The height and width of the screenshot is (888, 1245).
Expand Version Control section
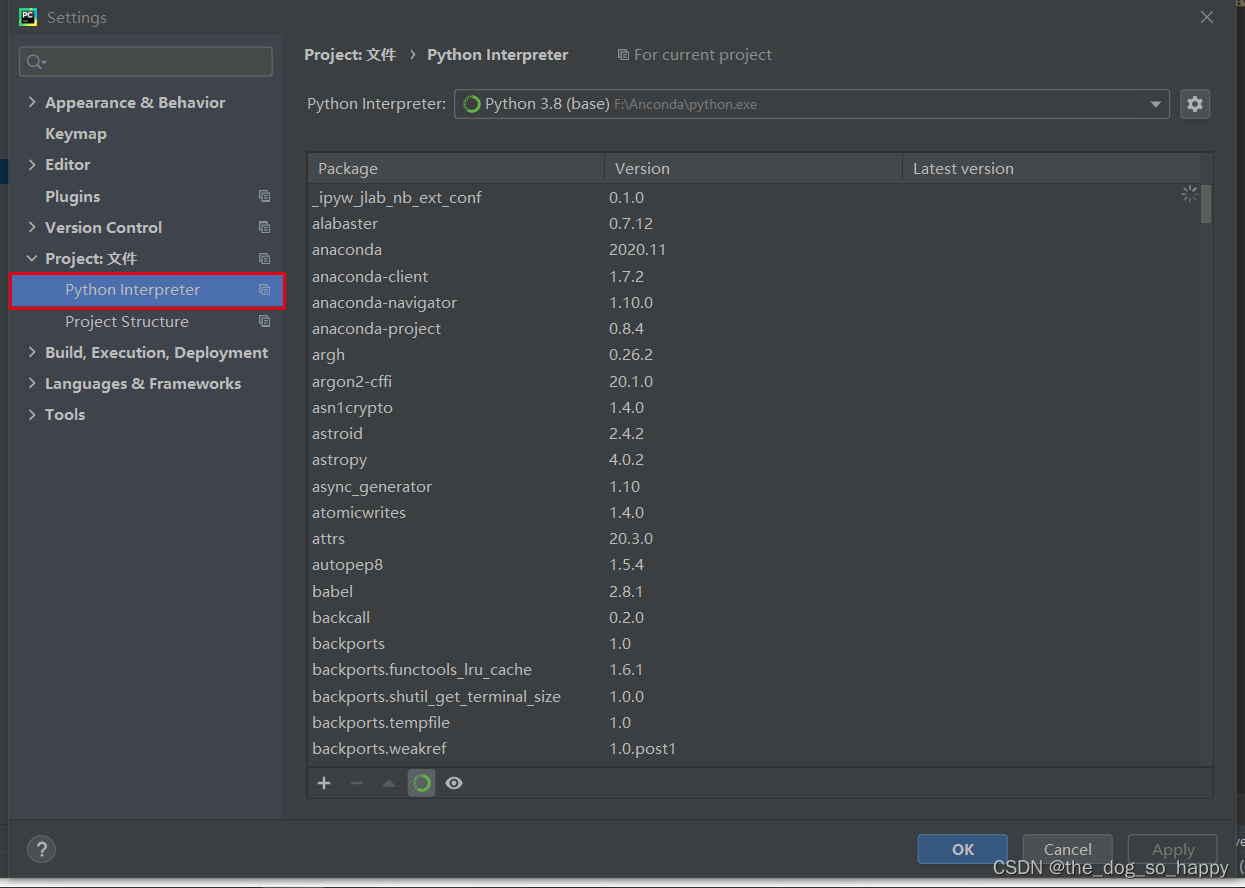click(32, 227)
